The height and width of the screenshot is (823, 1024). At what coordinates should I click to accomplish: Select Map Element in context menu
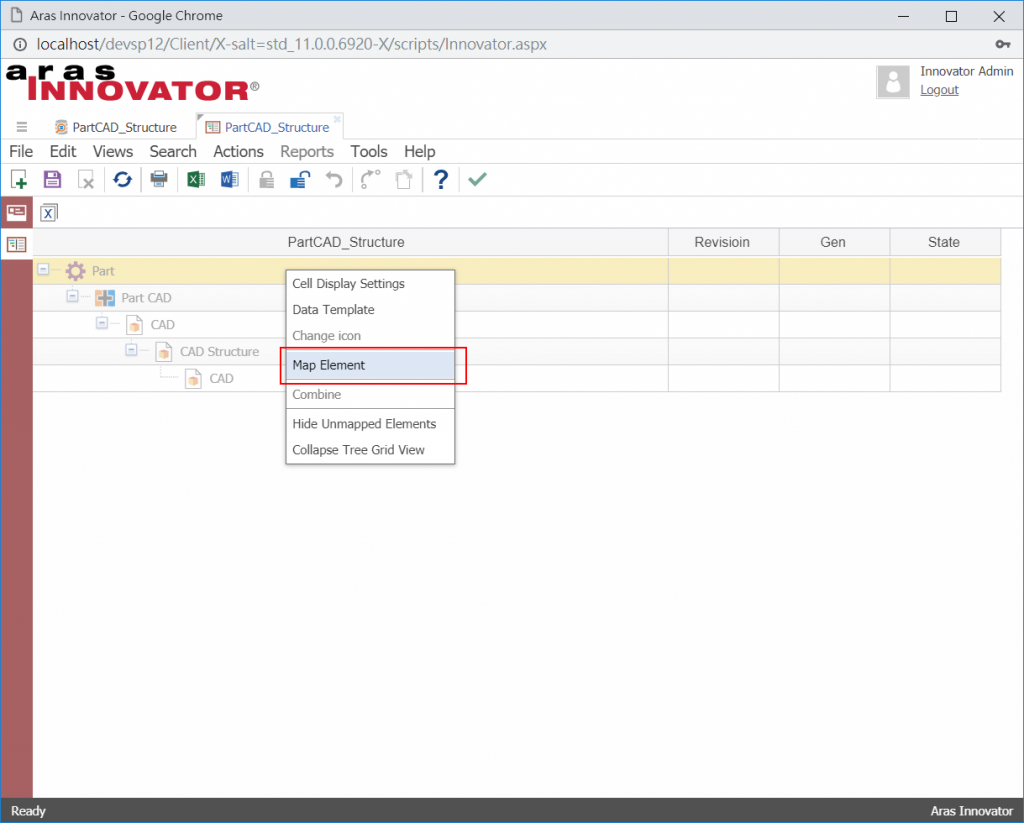[x=370, y=365]
